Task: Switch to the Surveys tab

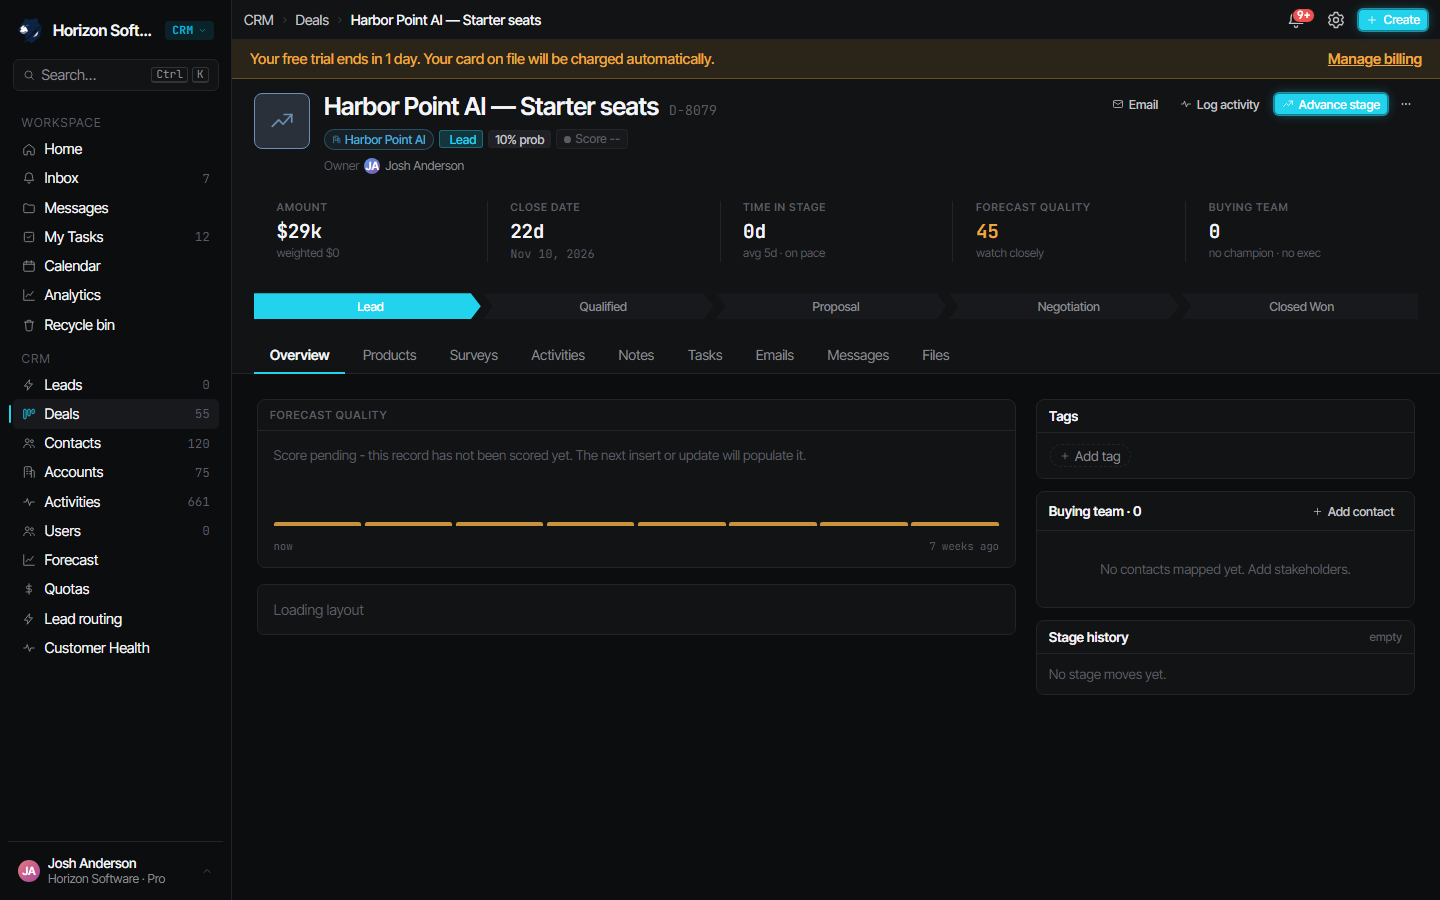Action: (x=474, y=355)
